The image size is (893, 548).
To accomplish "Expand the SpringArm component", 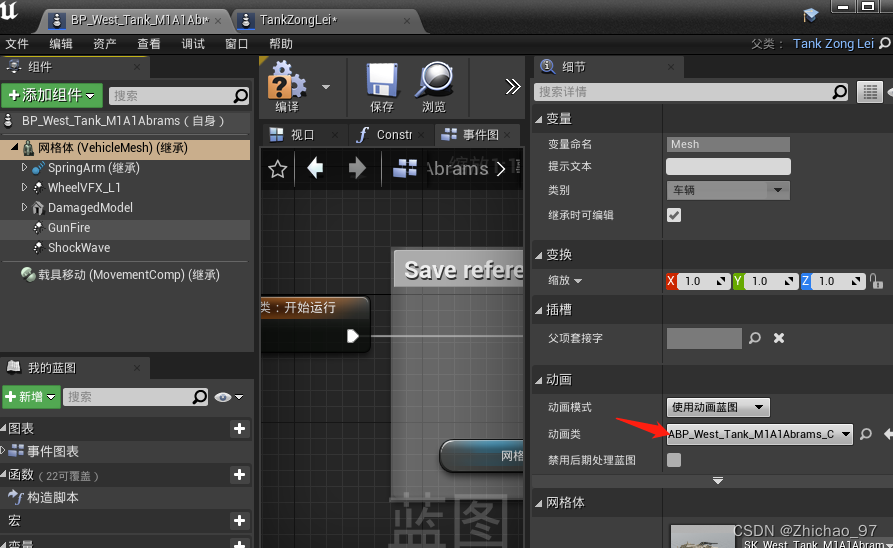I will point(24,167).
